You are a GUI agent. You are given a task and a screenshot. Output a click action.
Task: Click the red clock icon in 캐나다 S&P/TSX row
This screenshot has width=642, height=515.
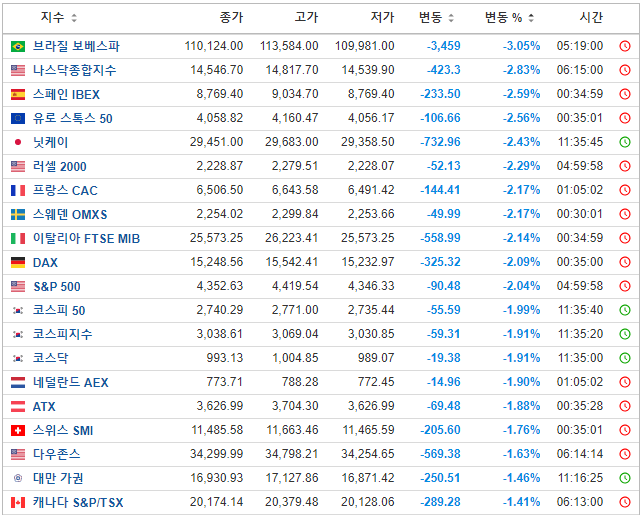(x=625, y=502)
